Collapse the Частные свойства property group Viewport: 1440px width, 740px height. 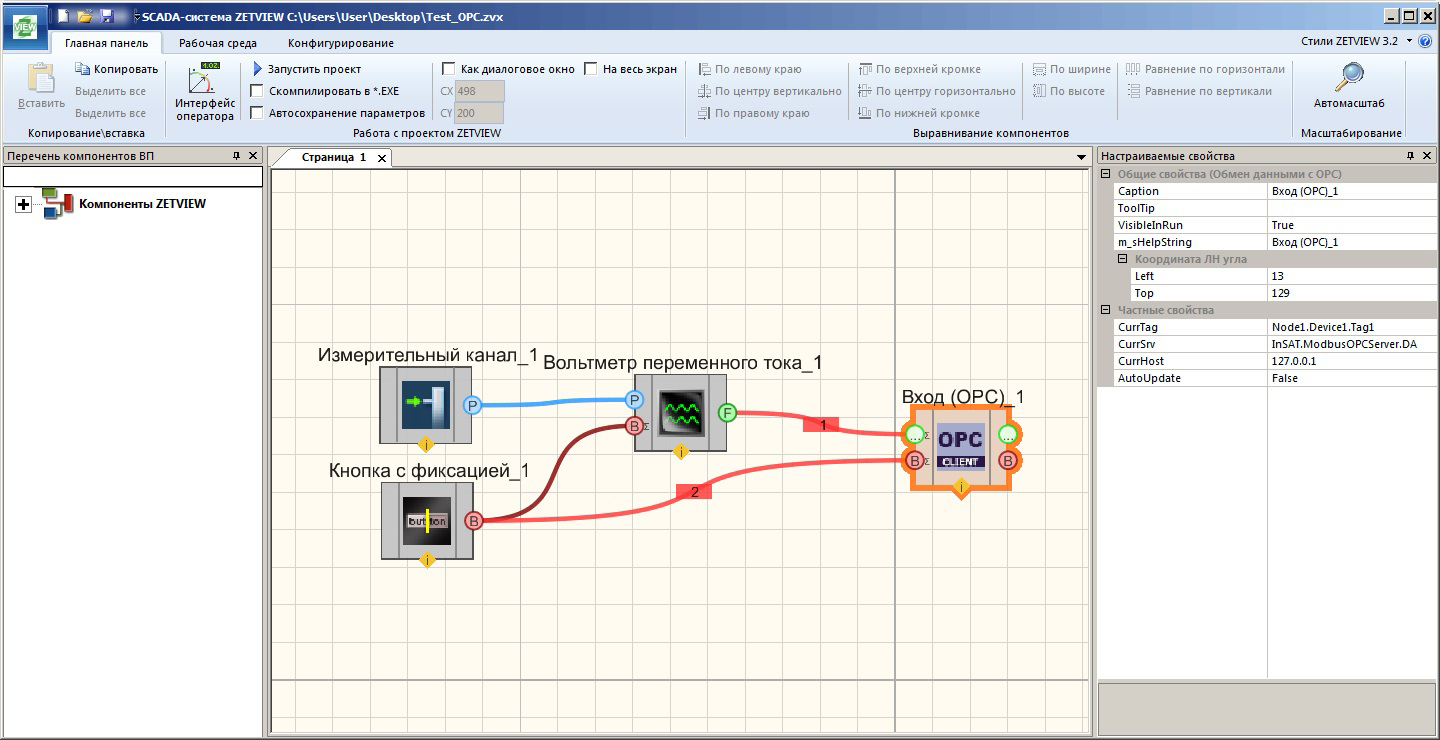tap(1106, 310)
